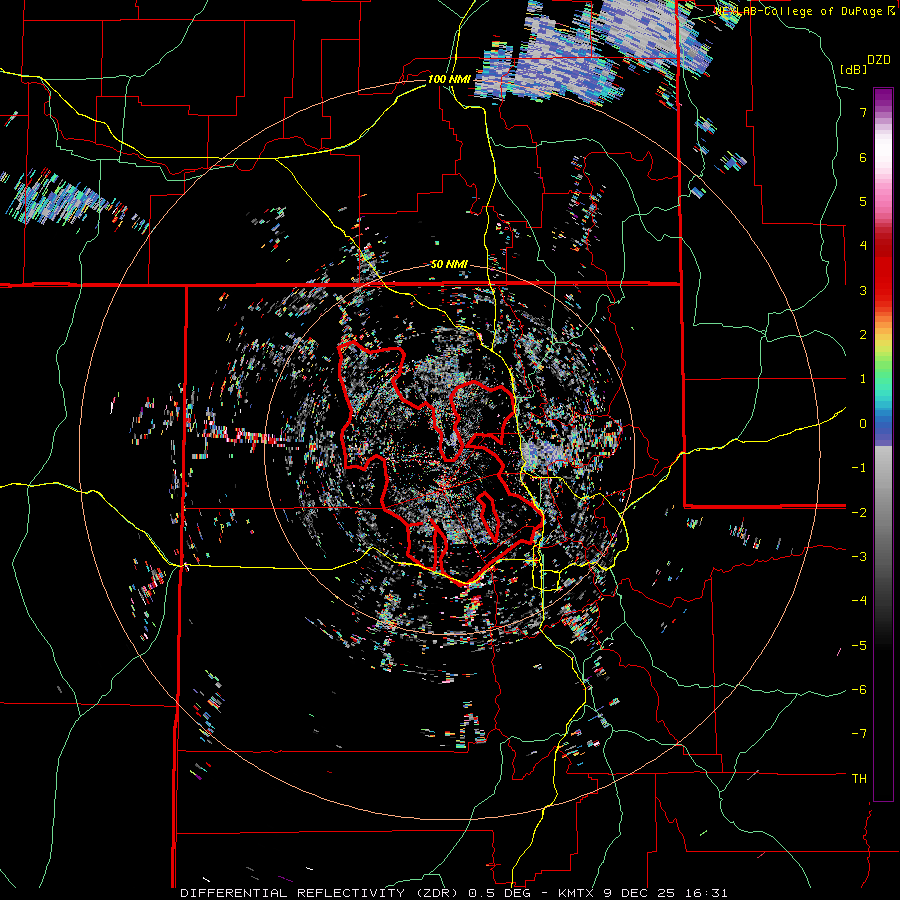This screenshot has width=900, height=900.
Task: Click the 50 NMI range ring label
Action: pos(449,264)
